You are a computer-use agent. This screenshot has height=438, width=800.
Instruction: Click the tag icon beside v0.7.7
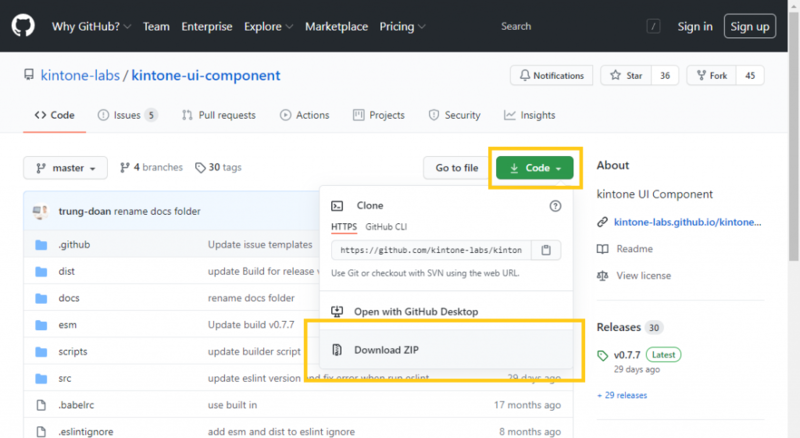[x=603, y=355]
